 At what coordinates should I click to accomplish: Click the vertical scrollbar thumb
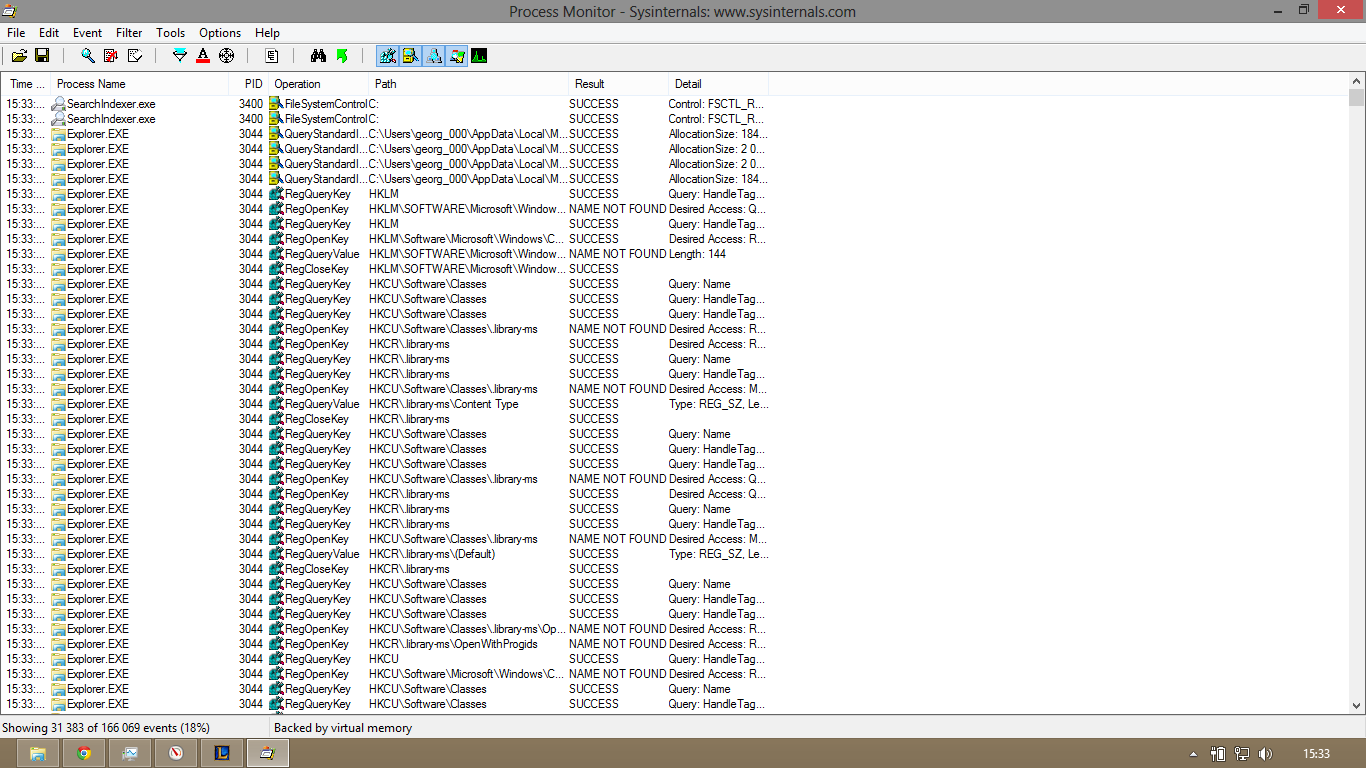click(x=1356, y=98)
